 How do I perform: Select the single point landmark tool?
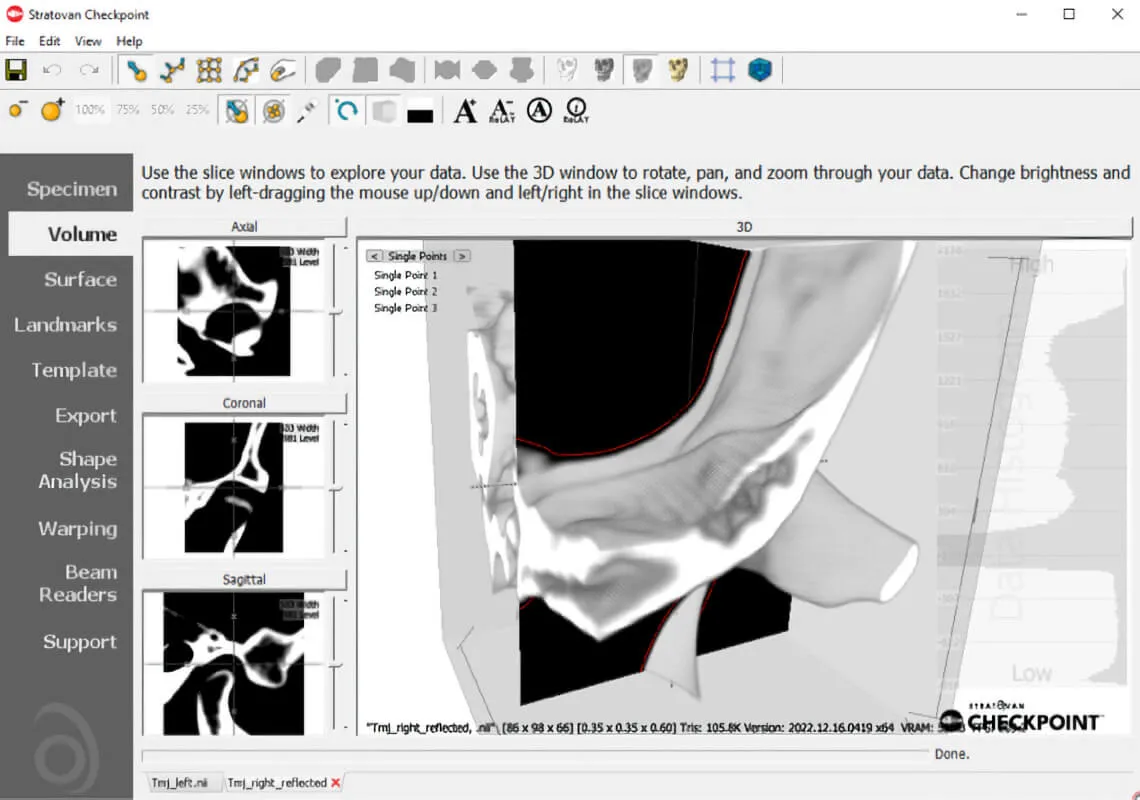pyautogui.click(x=137, y=70)
